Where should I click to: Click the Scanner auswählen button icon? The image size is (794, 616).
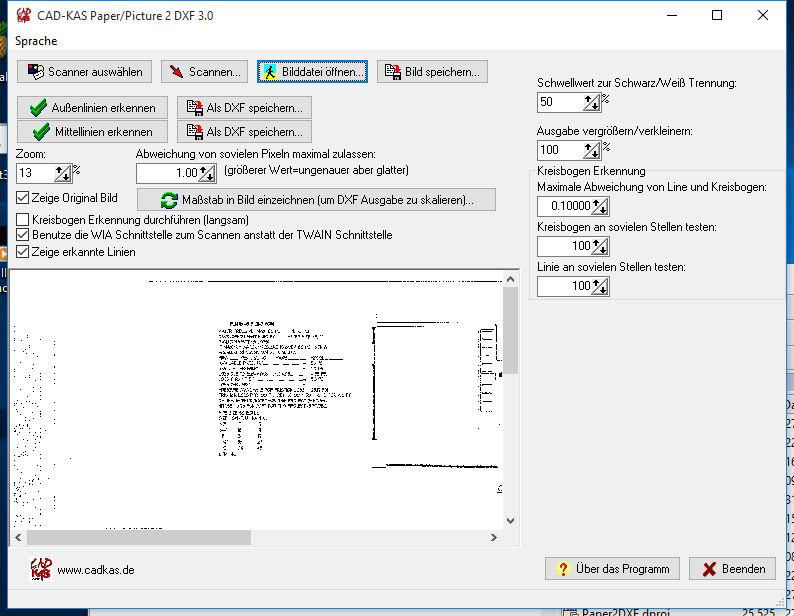(36, 72)
